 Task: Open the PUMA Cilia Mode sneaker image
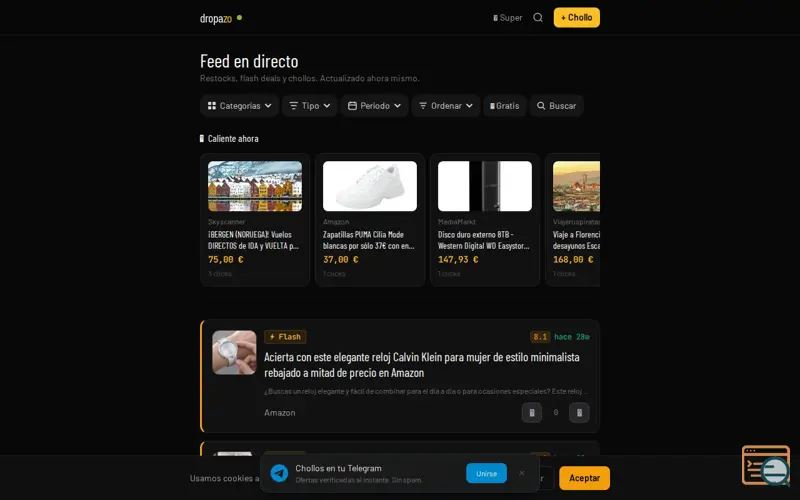[370, 186]
